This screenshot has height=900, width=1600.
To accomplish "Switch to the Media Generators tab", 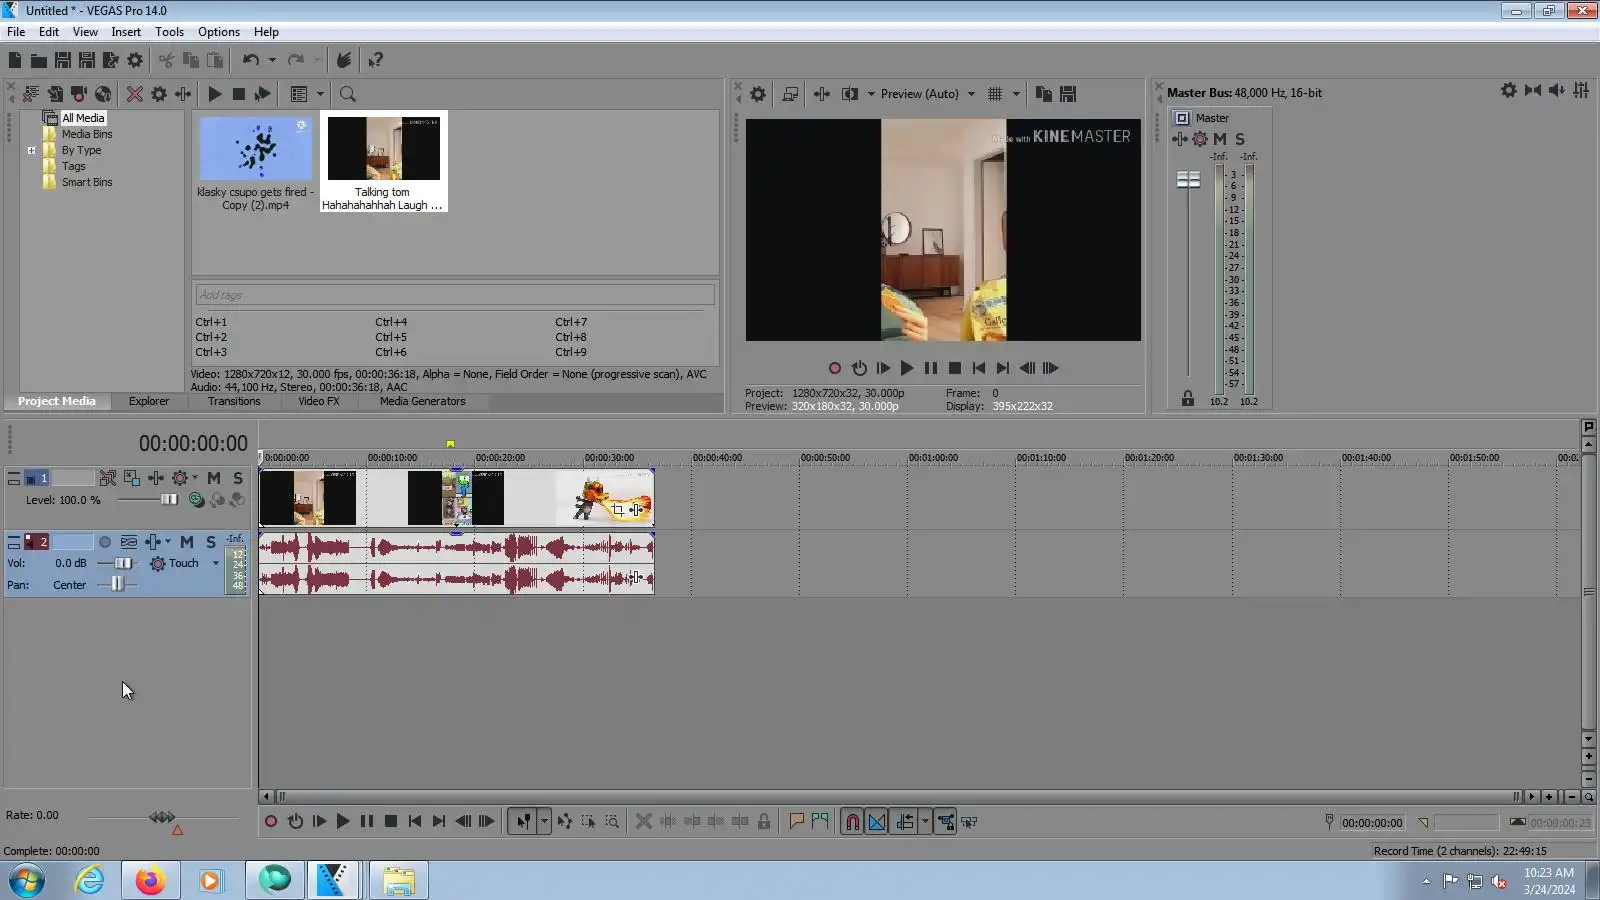I will click(422, 402).
